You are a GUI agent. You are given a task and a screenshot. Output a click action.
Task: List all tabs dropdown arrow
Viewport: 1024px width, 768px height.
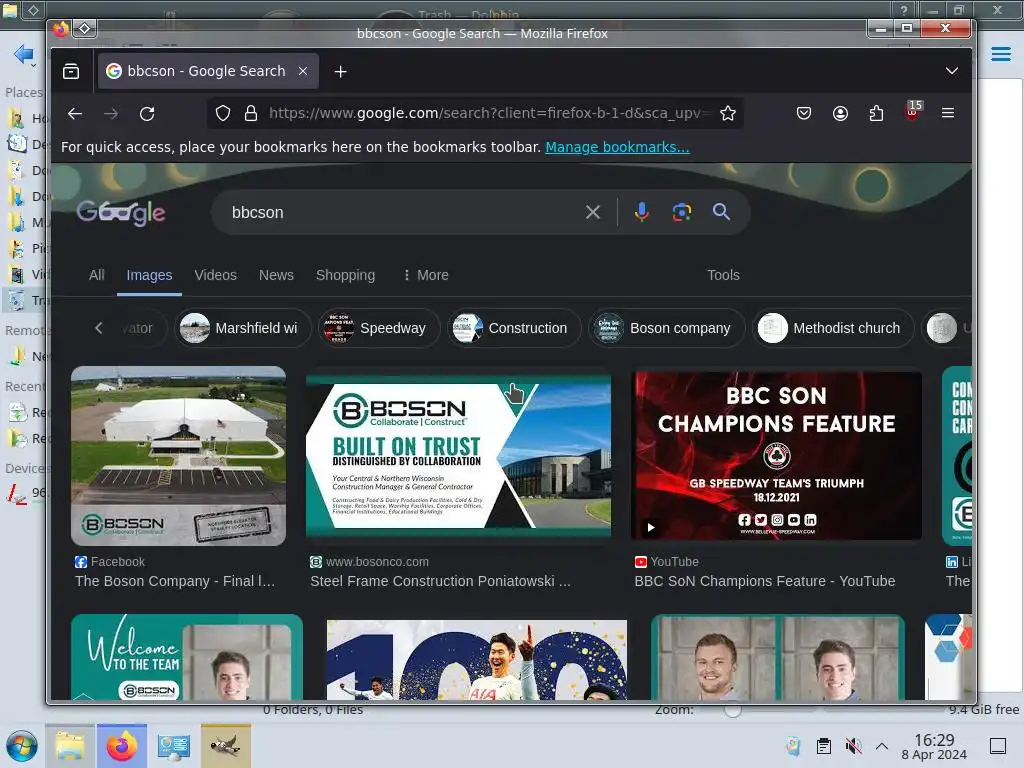click(952, 71)
